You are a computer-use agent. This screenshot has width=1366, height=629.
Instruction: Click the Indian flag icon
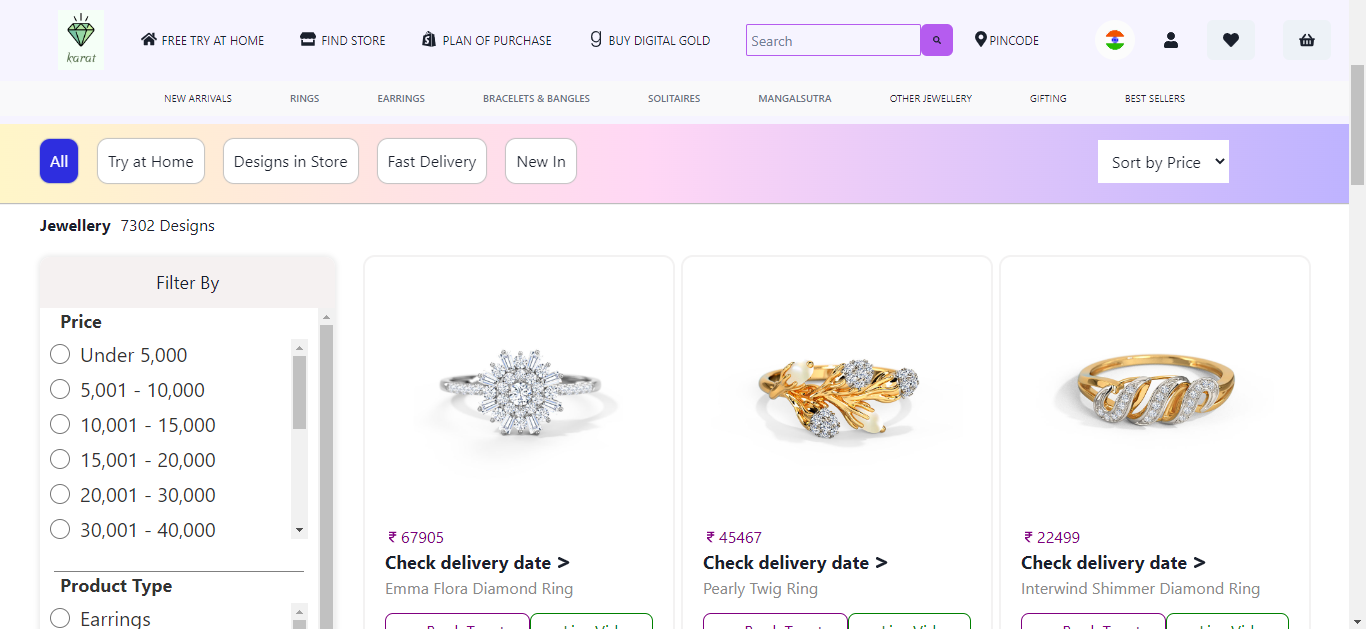coord(1114,39)
